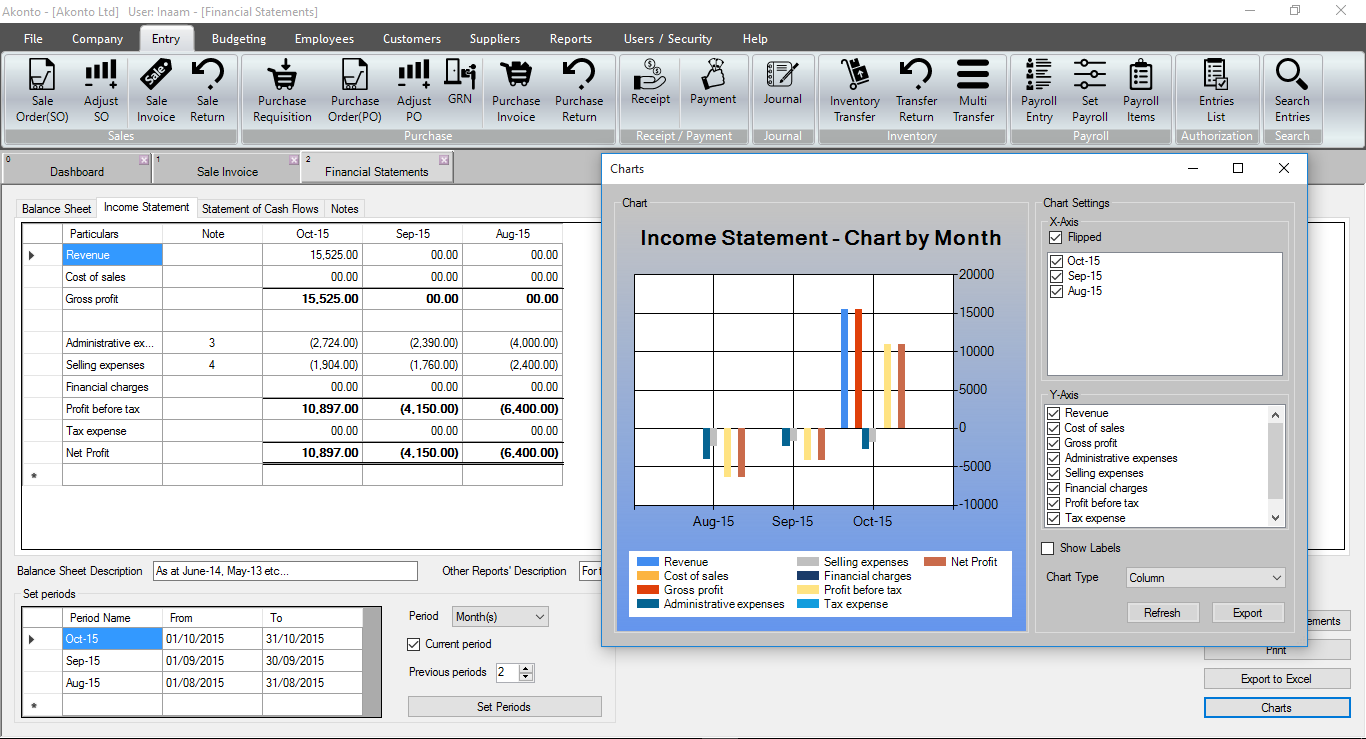Uncheck the Flipped checkbox
This screenshot has height=739, width=1366.
click(x=1056, y=238)
